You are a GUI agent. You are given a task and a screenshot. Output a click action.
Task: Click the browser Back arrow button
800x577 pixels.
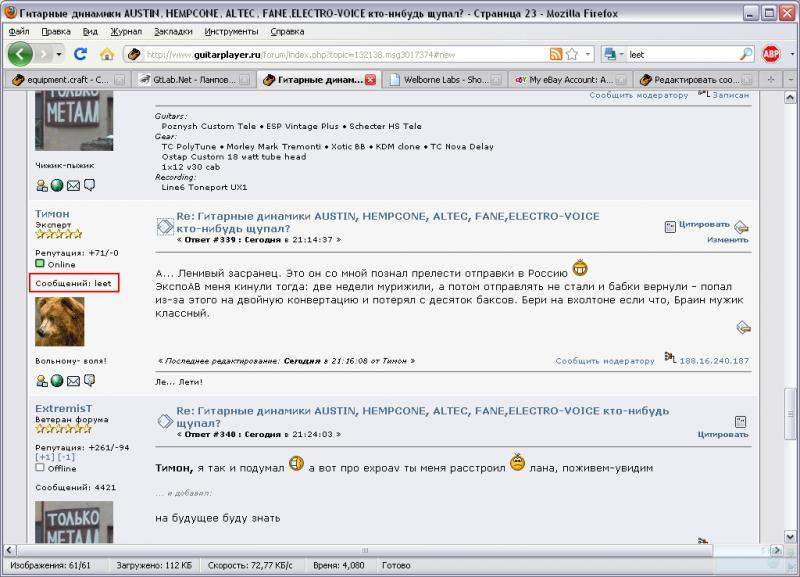tap(20, 53)
